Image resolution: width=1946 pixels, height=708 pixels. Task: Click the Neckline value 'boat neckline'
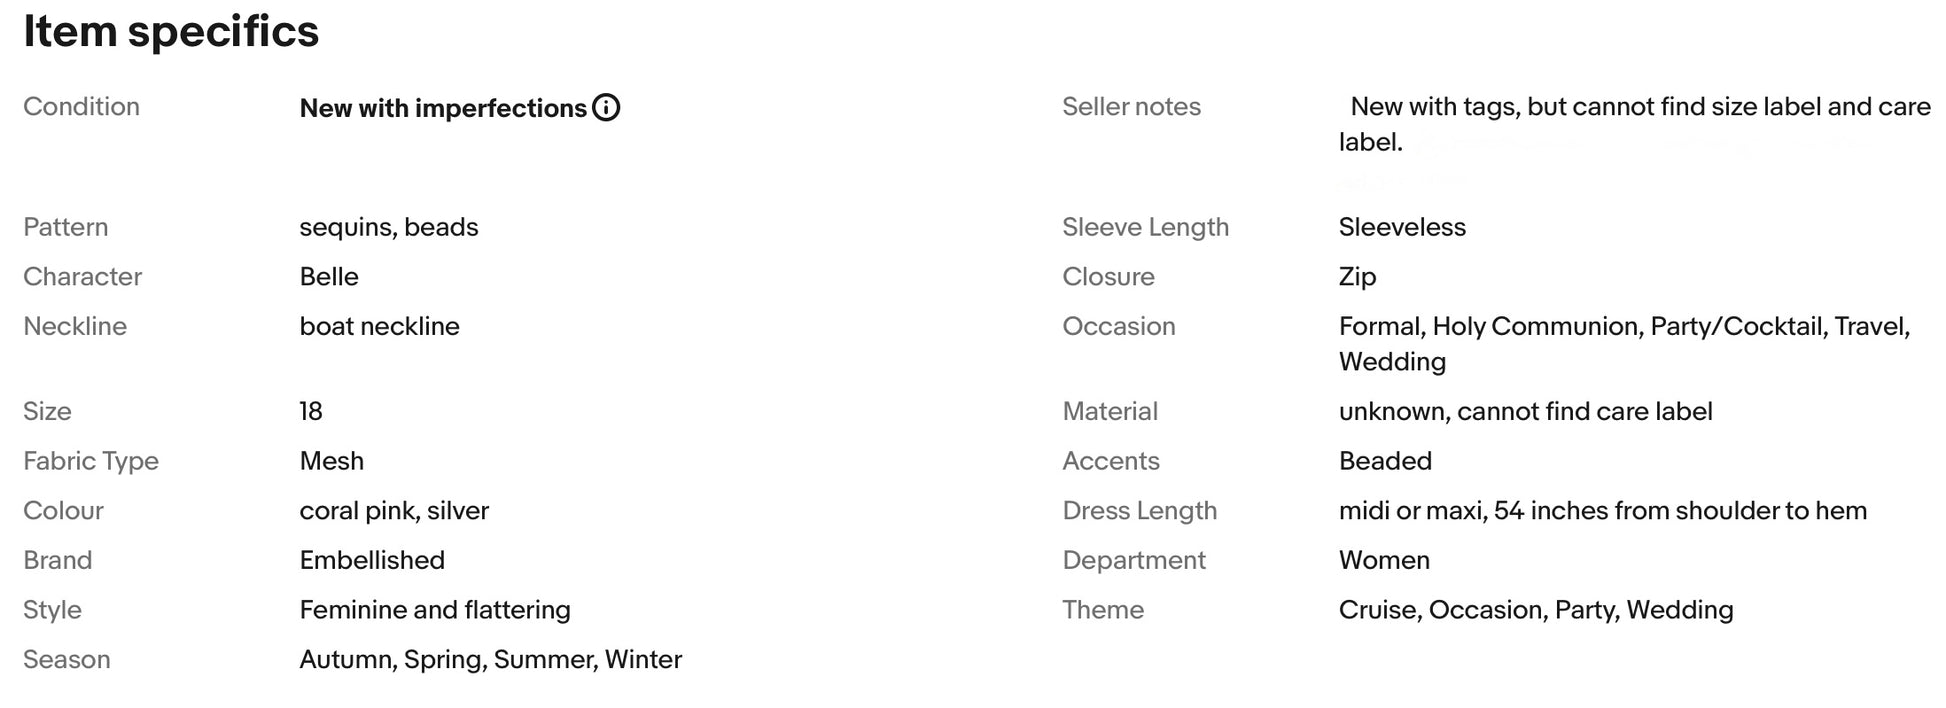pyautogui.click(x=380, y=326)
